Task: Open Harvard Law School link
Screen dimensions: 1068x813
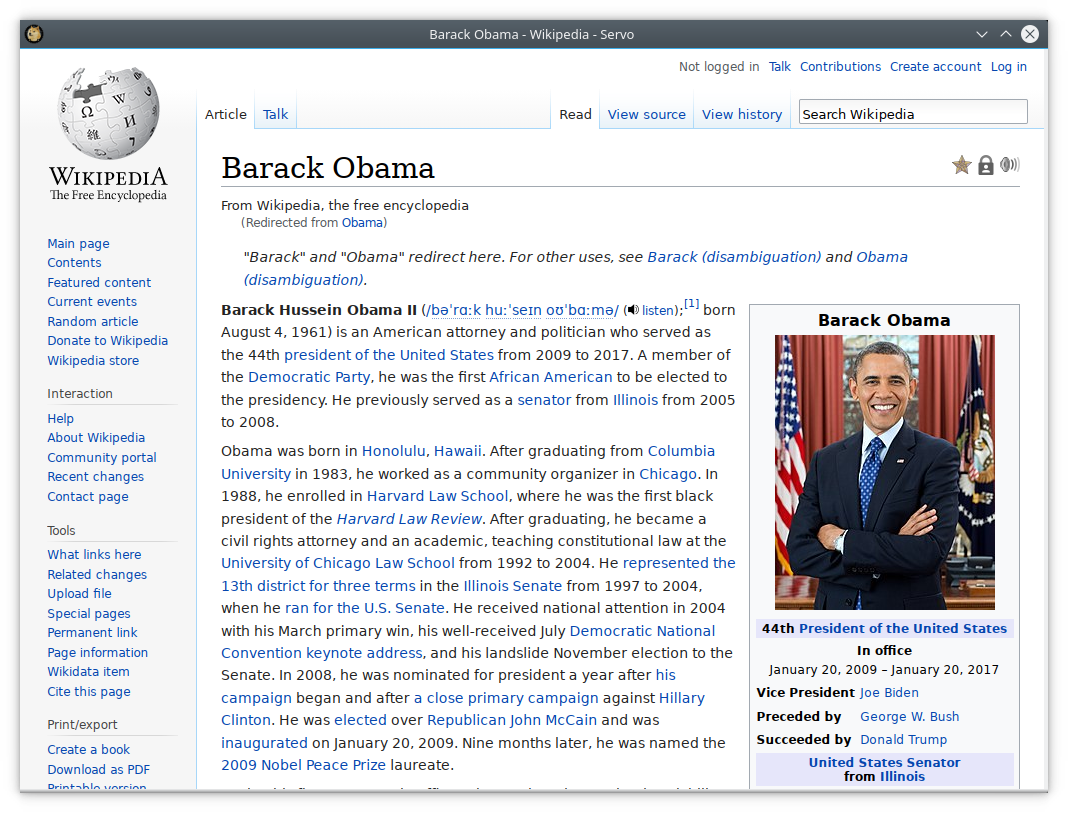Action: [x=437, y=496]
